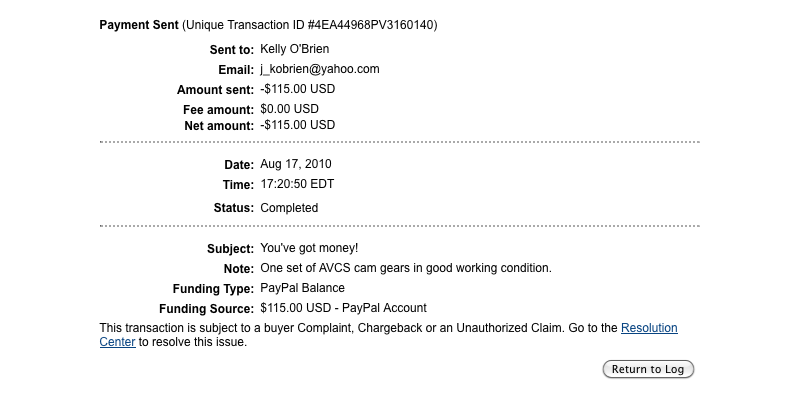Open the Resolution Center link
The image size is (797, 410).
pos(648,328)
